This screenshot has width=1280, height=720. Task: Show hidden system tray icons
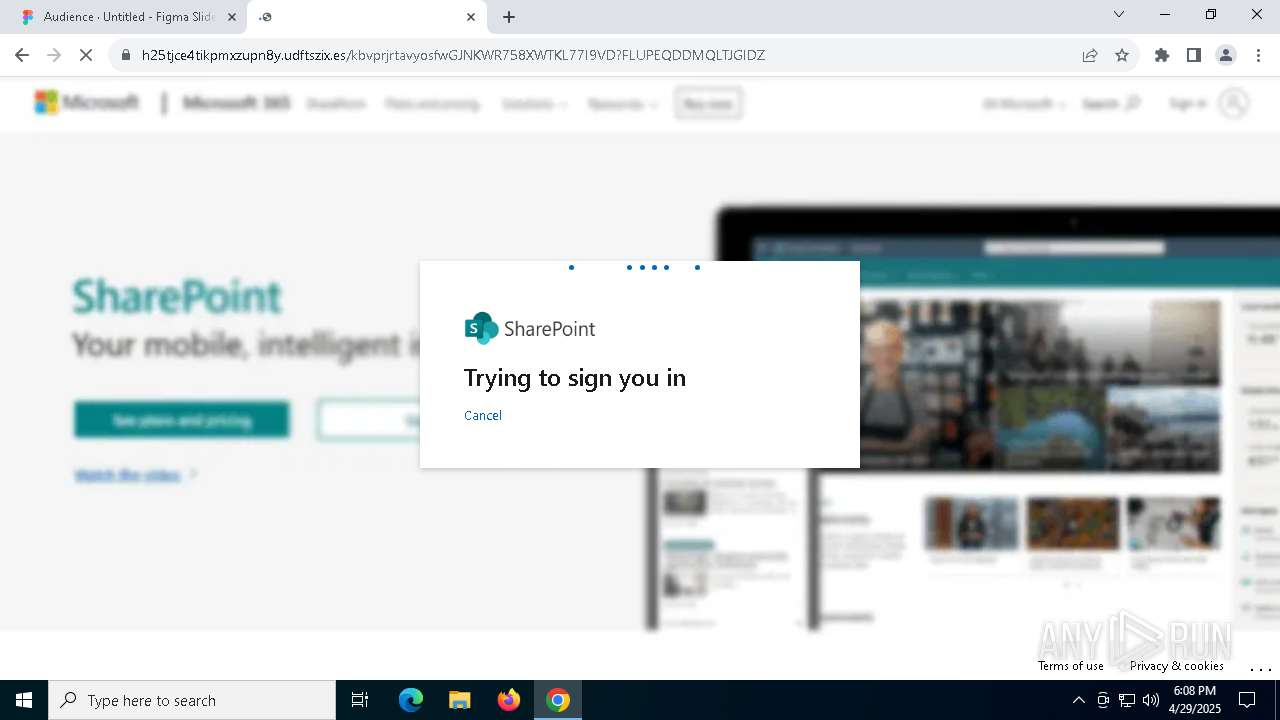pyautogui.click(x=1078, y=700)
